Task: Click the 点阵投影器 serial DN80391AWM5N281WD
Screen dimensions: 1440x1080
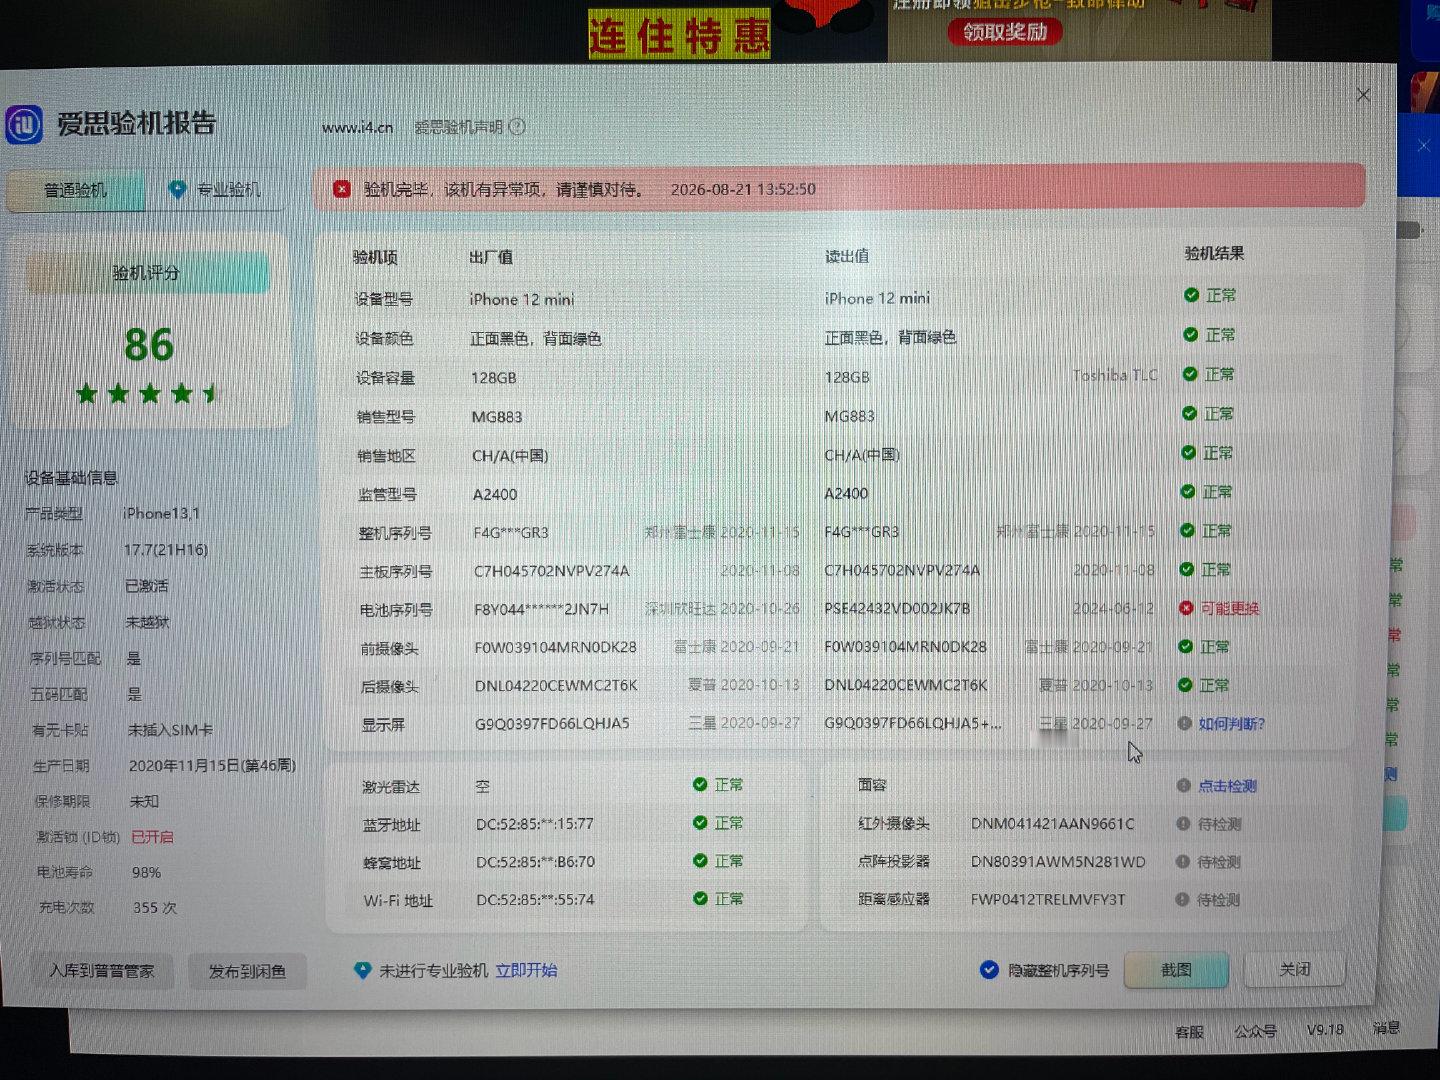Action: point(1058,862)
